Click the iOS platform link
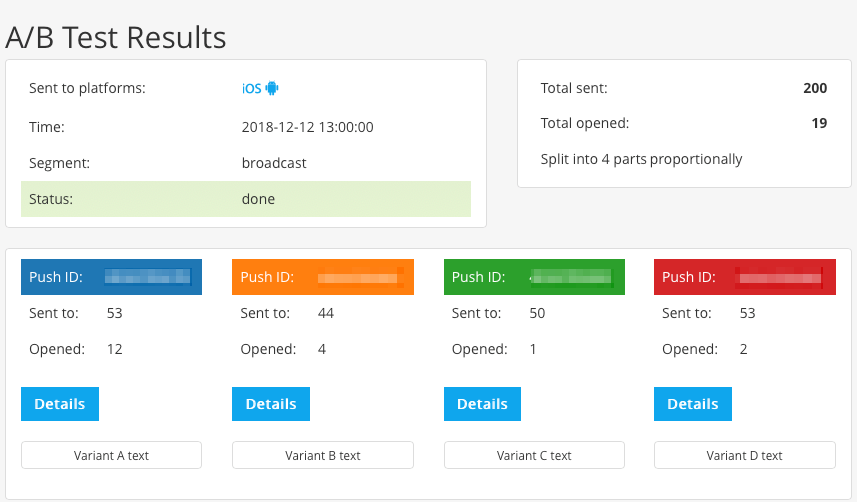Screen dimensions: 857x502 click(251, 89)
